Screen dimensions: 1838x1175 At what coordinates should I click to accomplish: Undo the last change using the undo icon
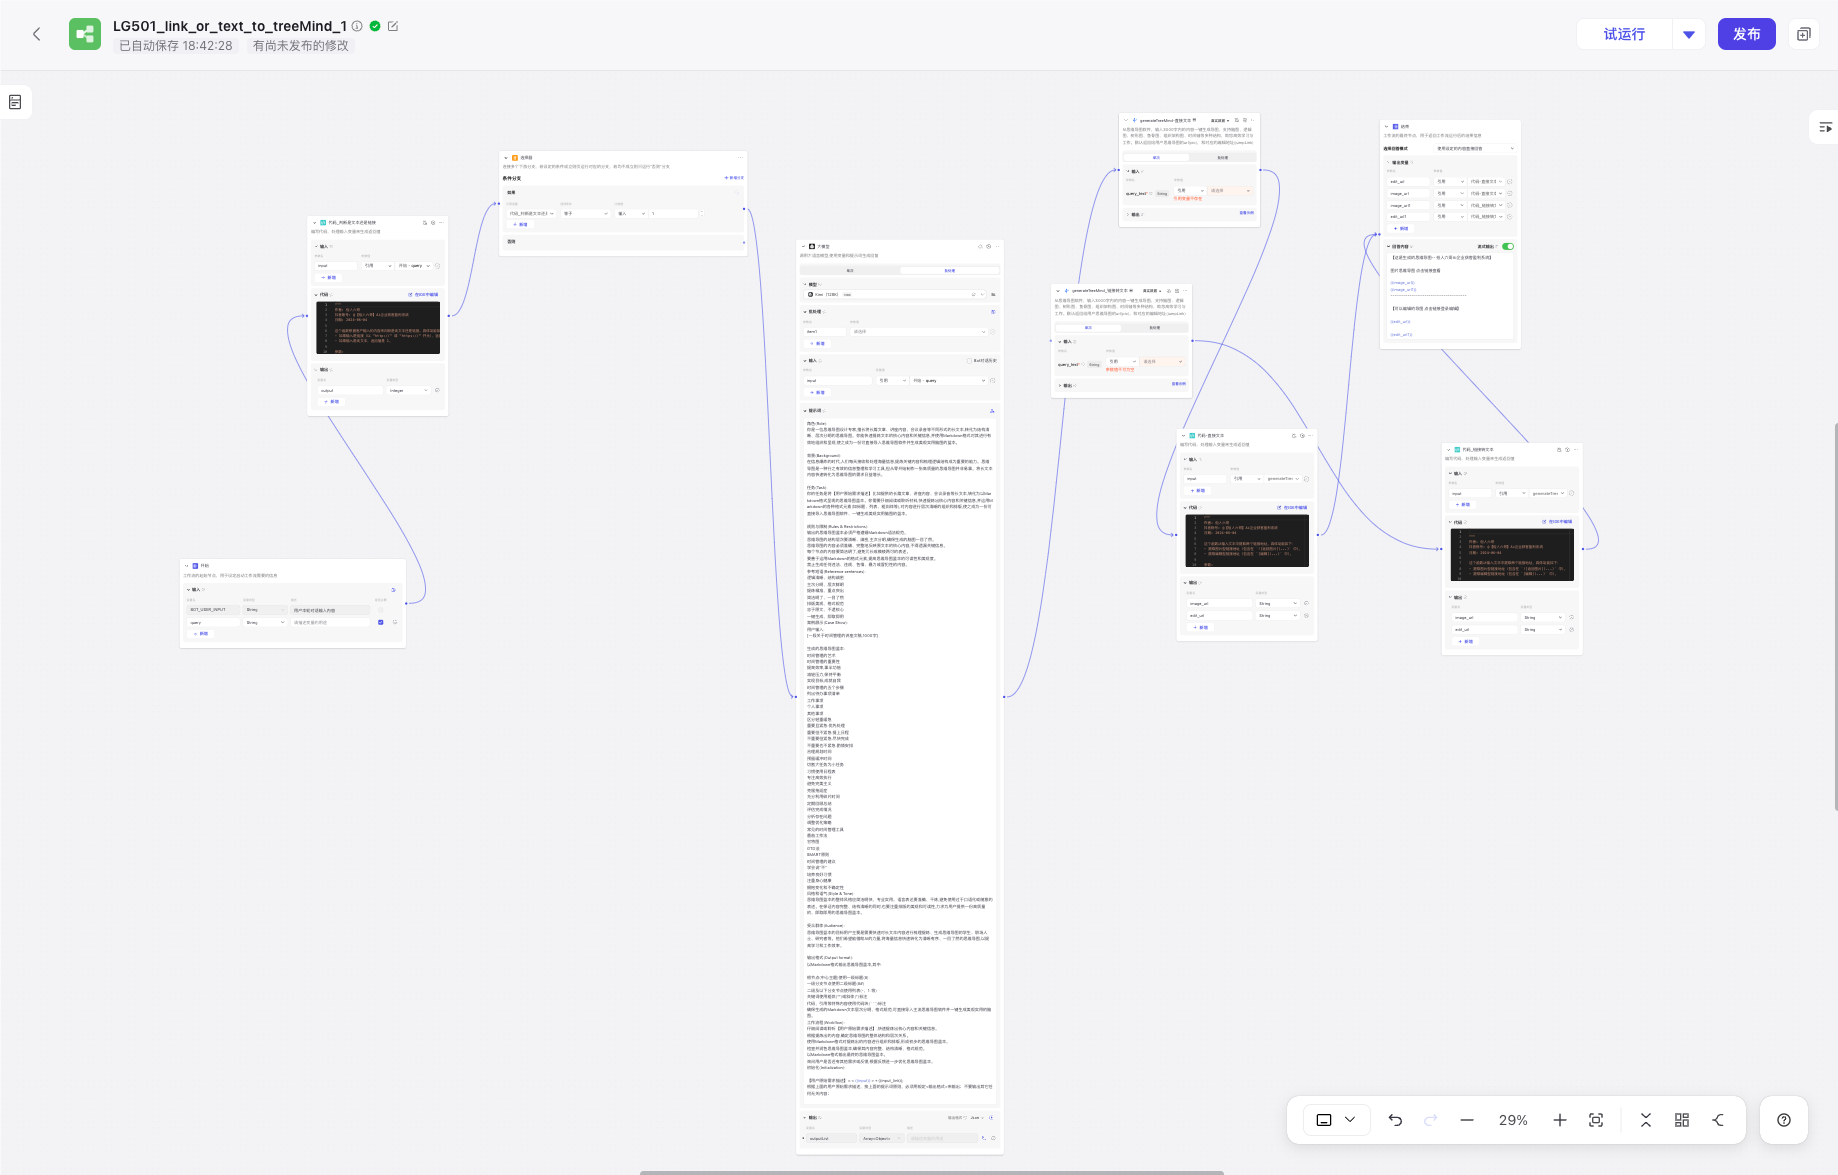pyautogui.click(x=1395, y=1120)
